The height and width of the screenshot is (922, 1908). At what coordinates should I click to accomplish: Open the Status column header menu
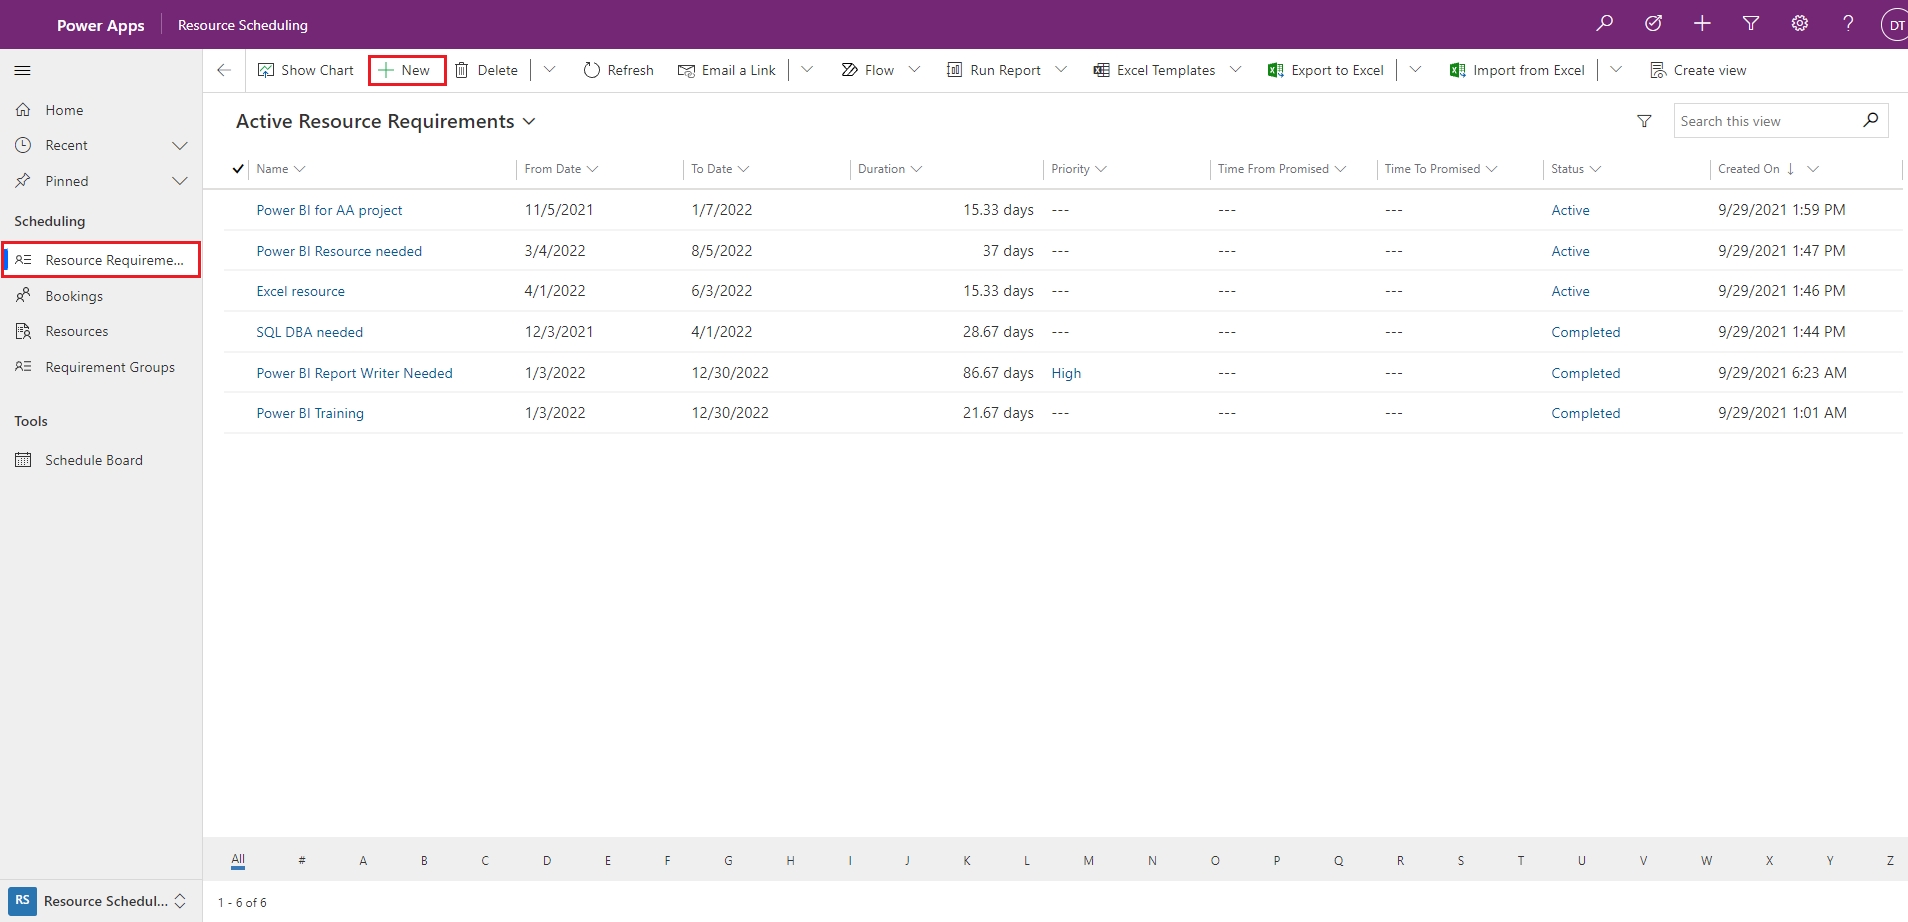pos(1576,169)
